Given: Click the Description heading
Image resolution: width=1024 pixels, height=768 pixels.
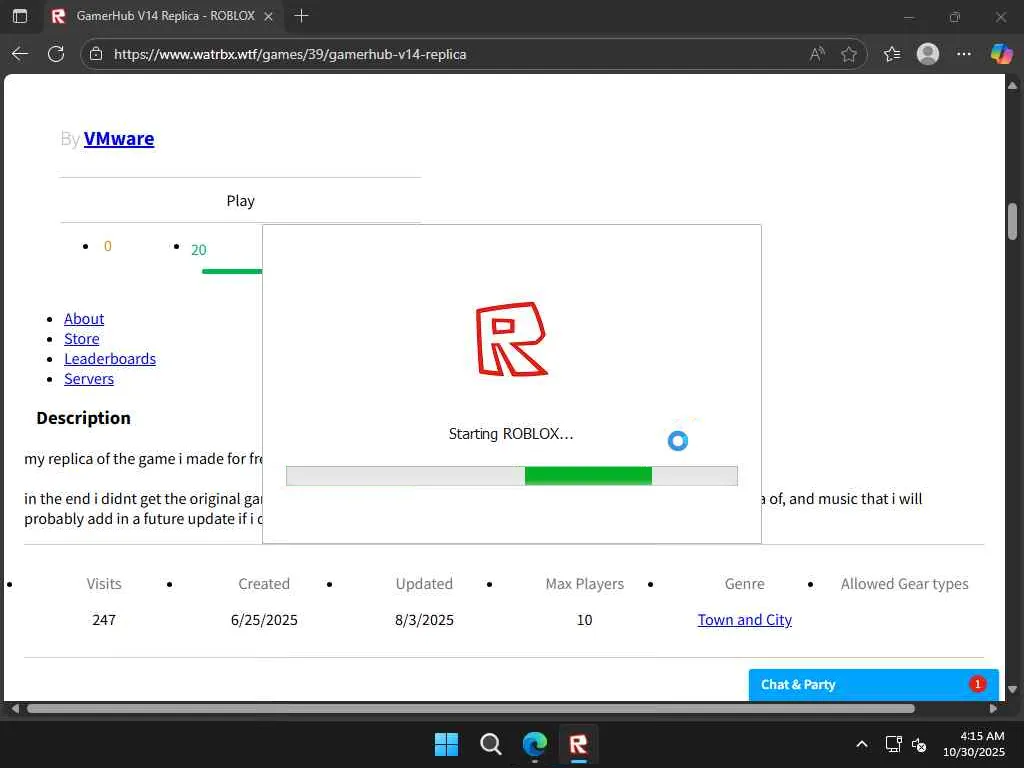Looking at the screenshot, I should pyautogui.click(x=84, y=418).
